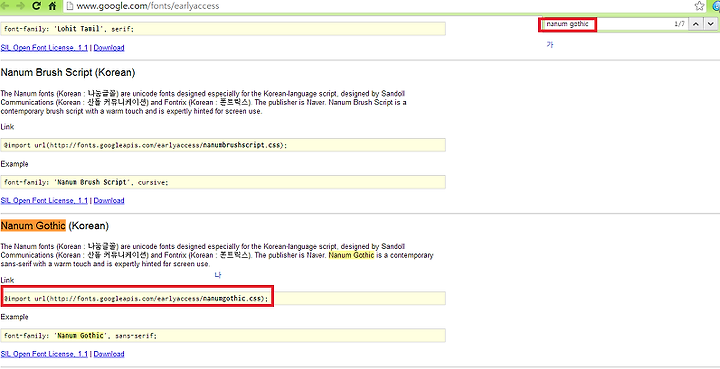The height and width of the screenshot is (369, 720).
Task: Open SIL Open Font License link under Lohit Tamil
Action: coord(44,48)
